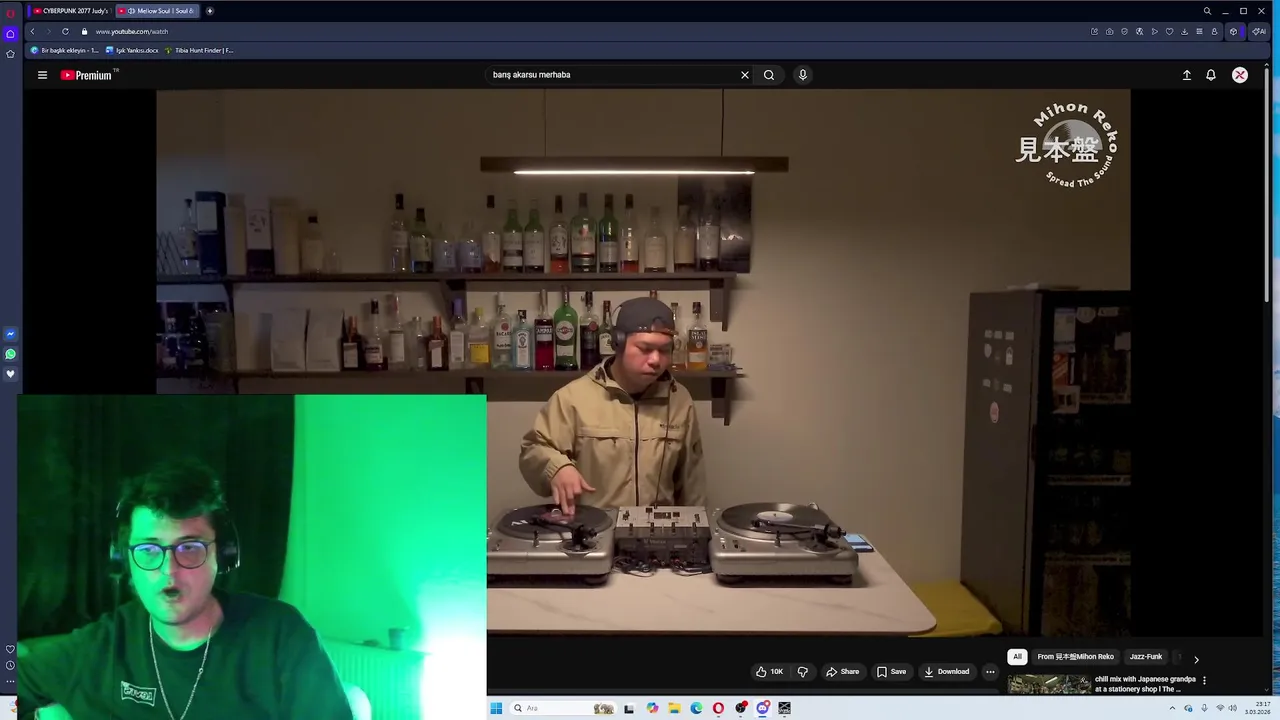Open Opera downloads icon in the toolbar

coord(1184,31)
